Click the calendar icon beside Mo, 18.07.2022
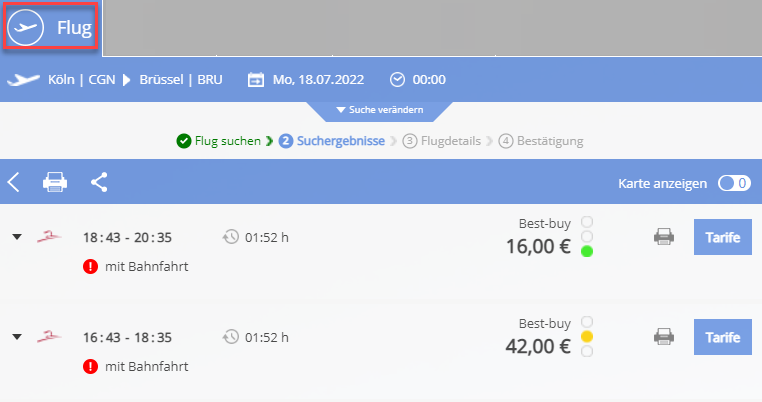This screenshot has width=762, height=402. tap(256, 80)
